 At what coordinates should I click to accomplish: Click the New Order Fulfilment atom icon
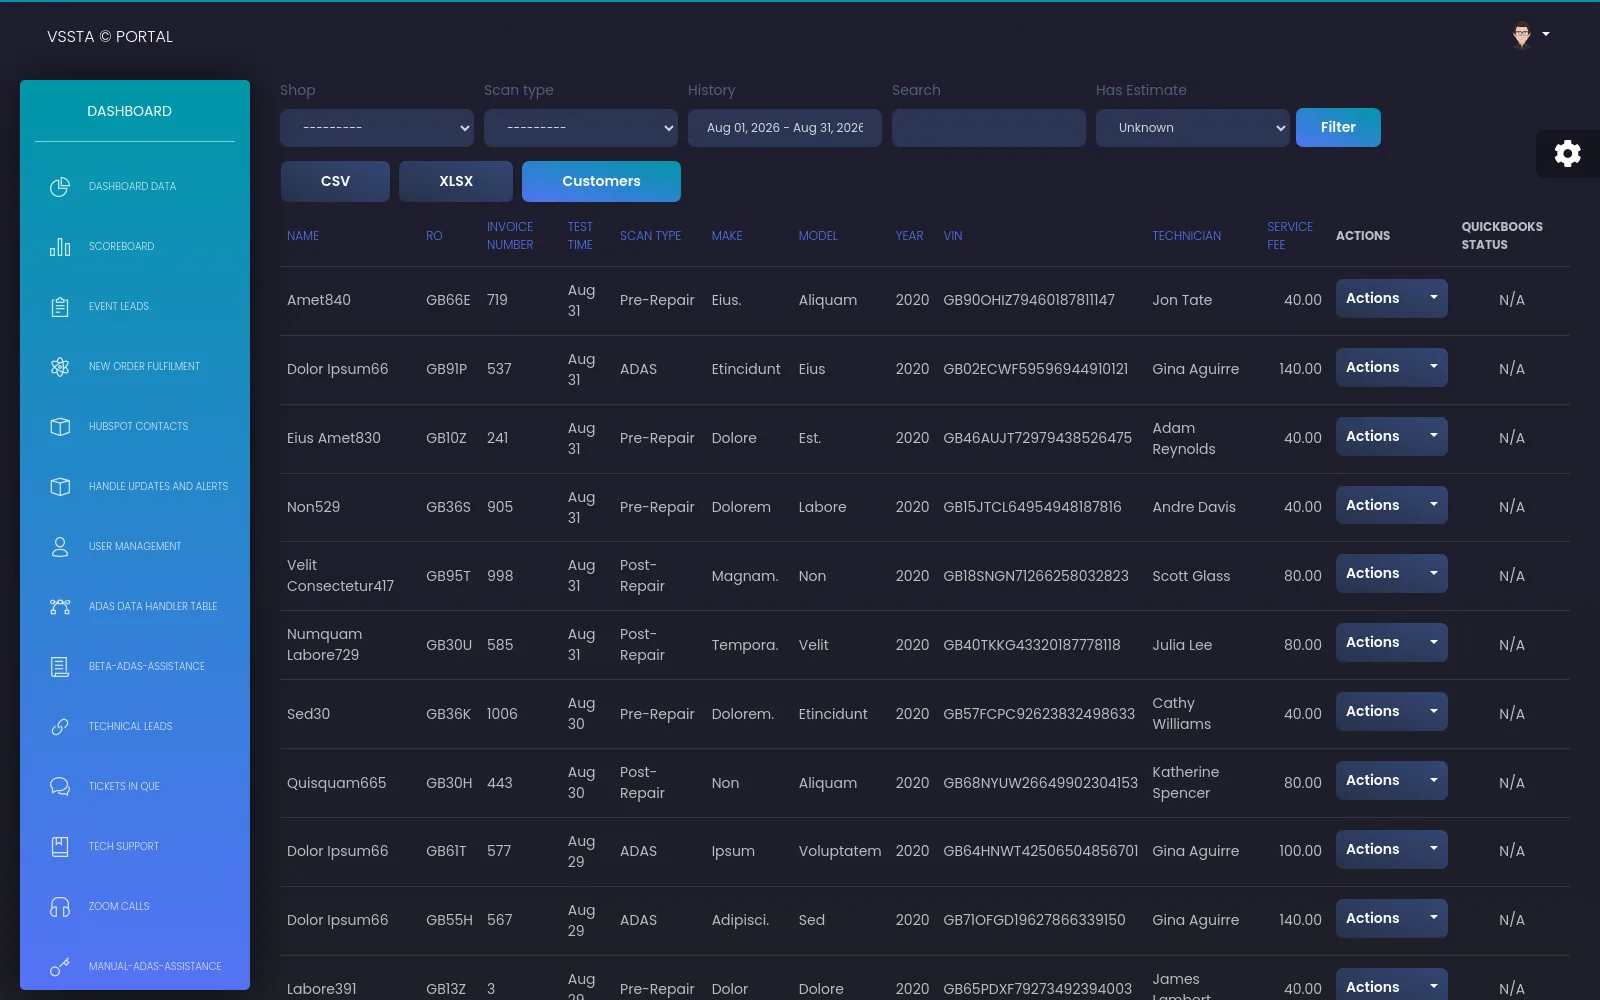[x=60, y=367]
